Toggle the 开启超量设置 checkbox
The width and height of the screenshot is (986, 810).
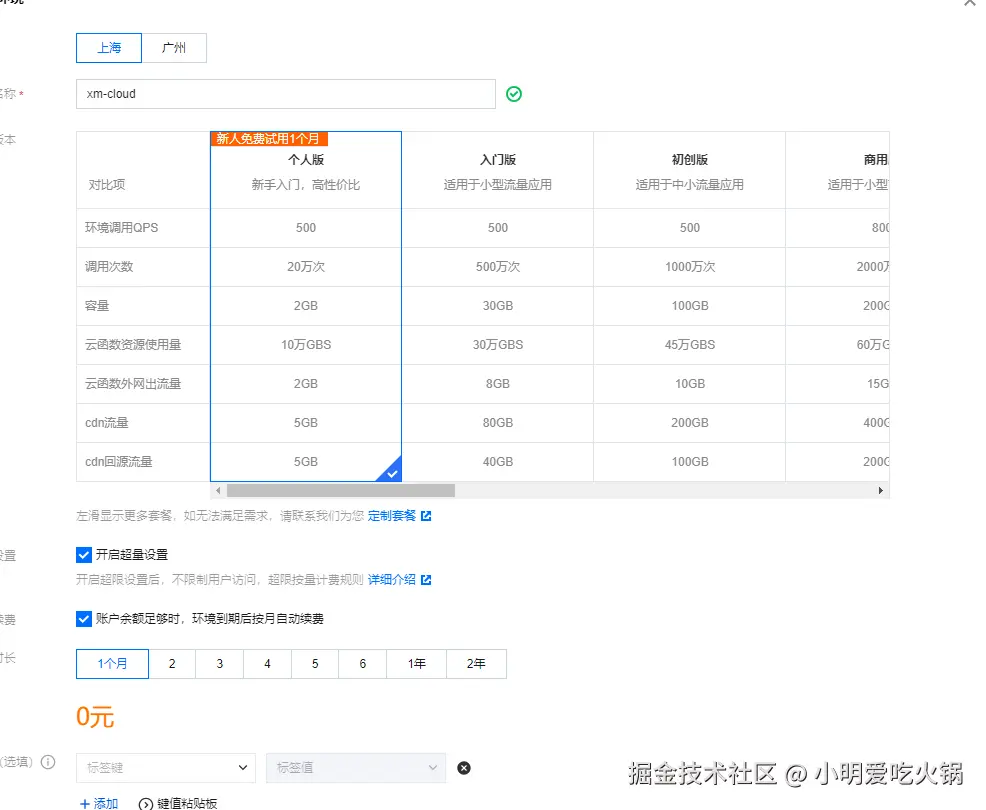pos(84,555)
